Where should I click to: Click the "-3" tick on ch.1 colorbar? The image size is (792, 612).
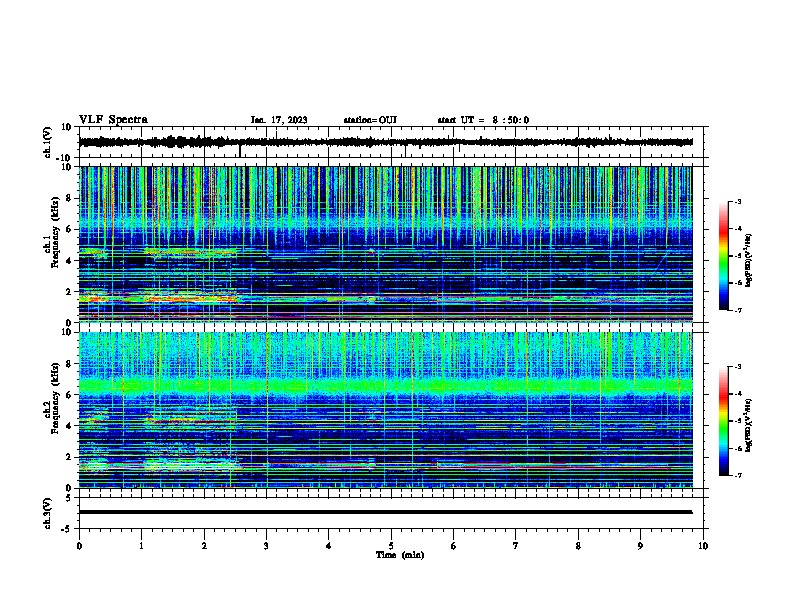click(x=737, y=202)
